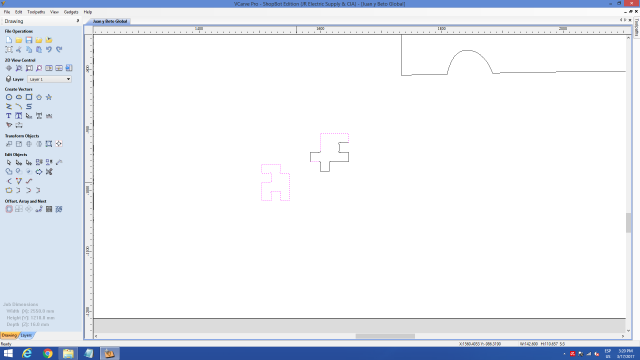This screenshot has height=360, width=640.
Task: Copy objects along vectors icon
Action: pos(39,209)
